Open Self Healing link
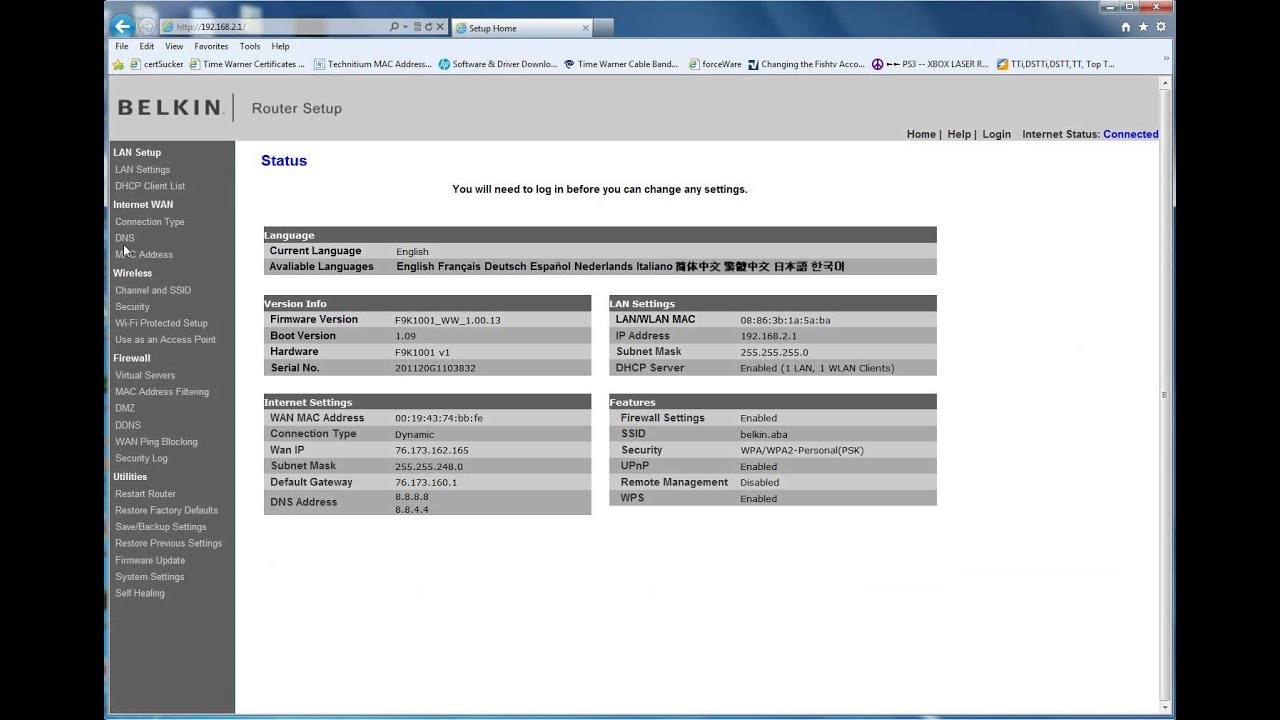 140,593
